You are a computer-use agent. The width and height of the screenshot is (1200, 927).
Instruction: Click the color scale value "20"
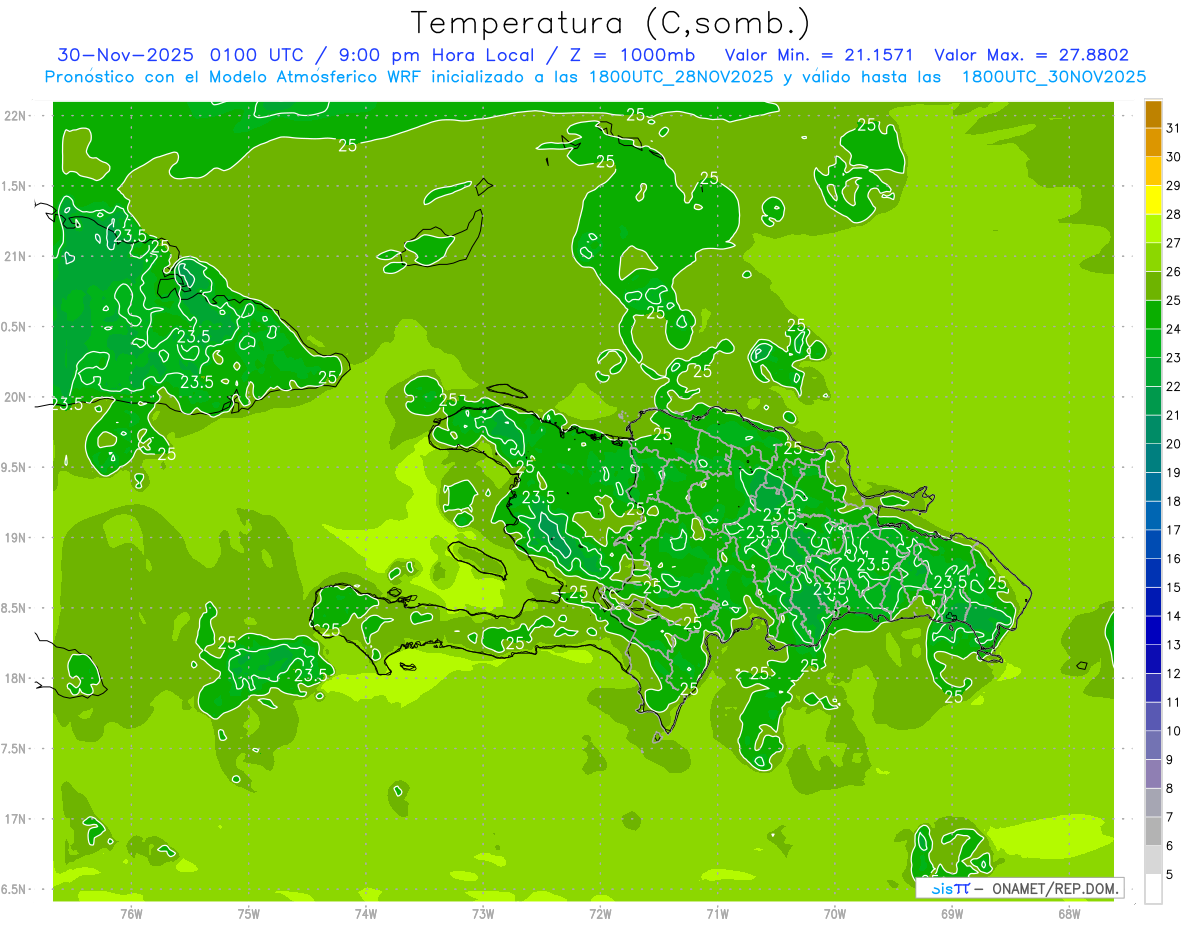[x=1174, y=444]
